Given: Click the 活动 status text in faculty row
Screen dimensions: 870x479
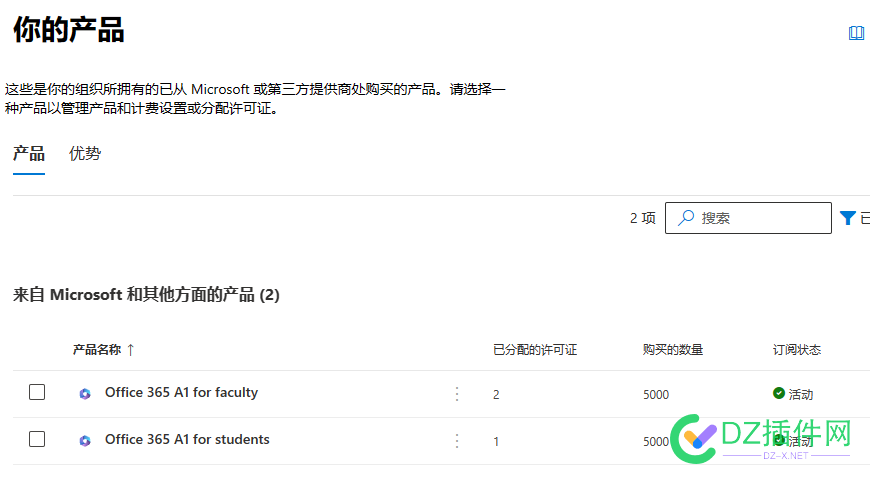Looking at the screenshot, I should (801, 395).
